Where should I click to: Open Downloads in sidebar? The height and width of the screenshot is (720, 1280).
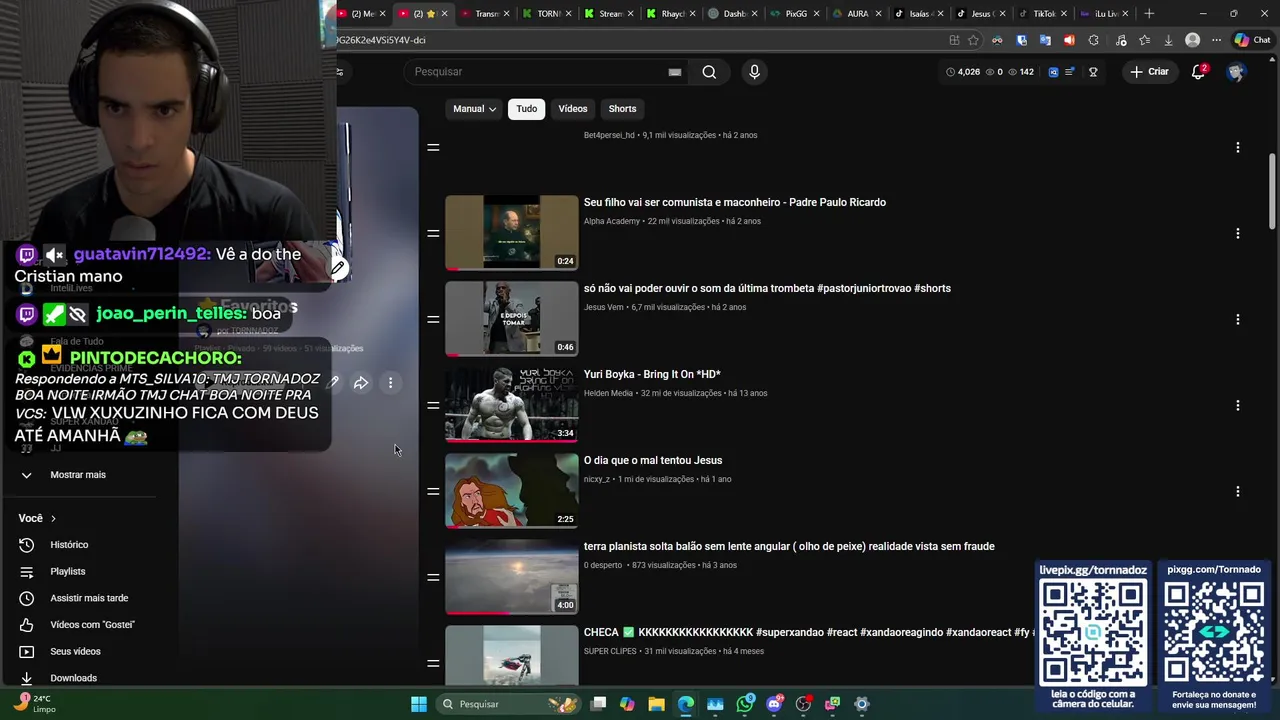coord(73,678)
